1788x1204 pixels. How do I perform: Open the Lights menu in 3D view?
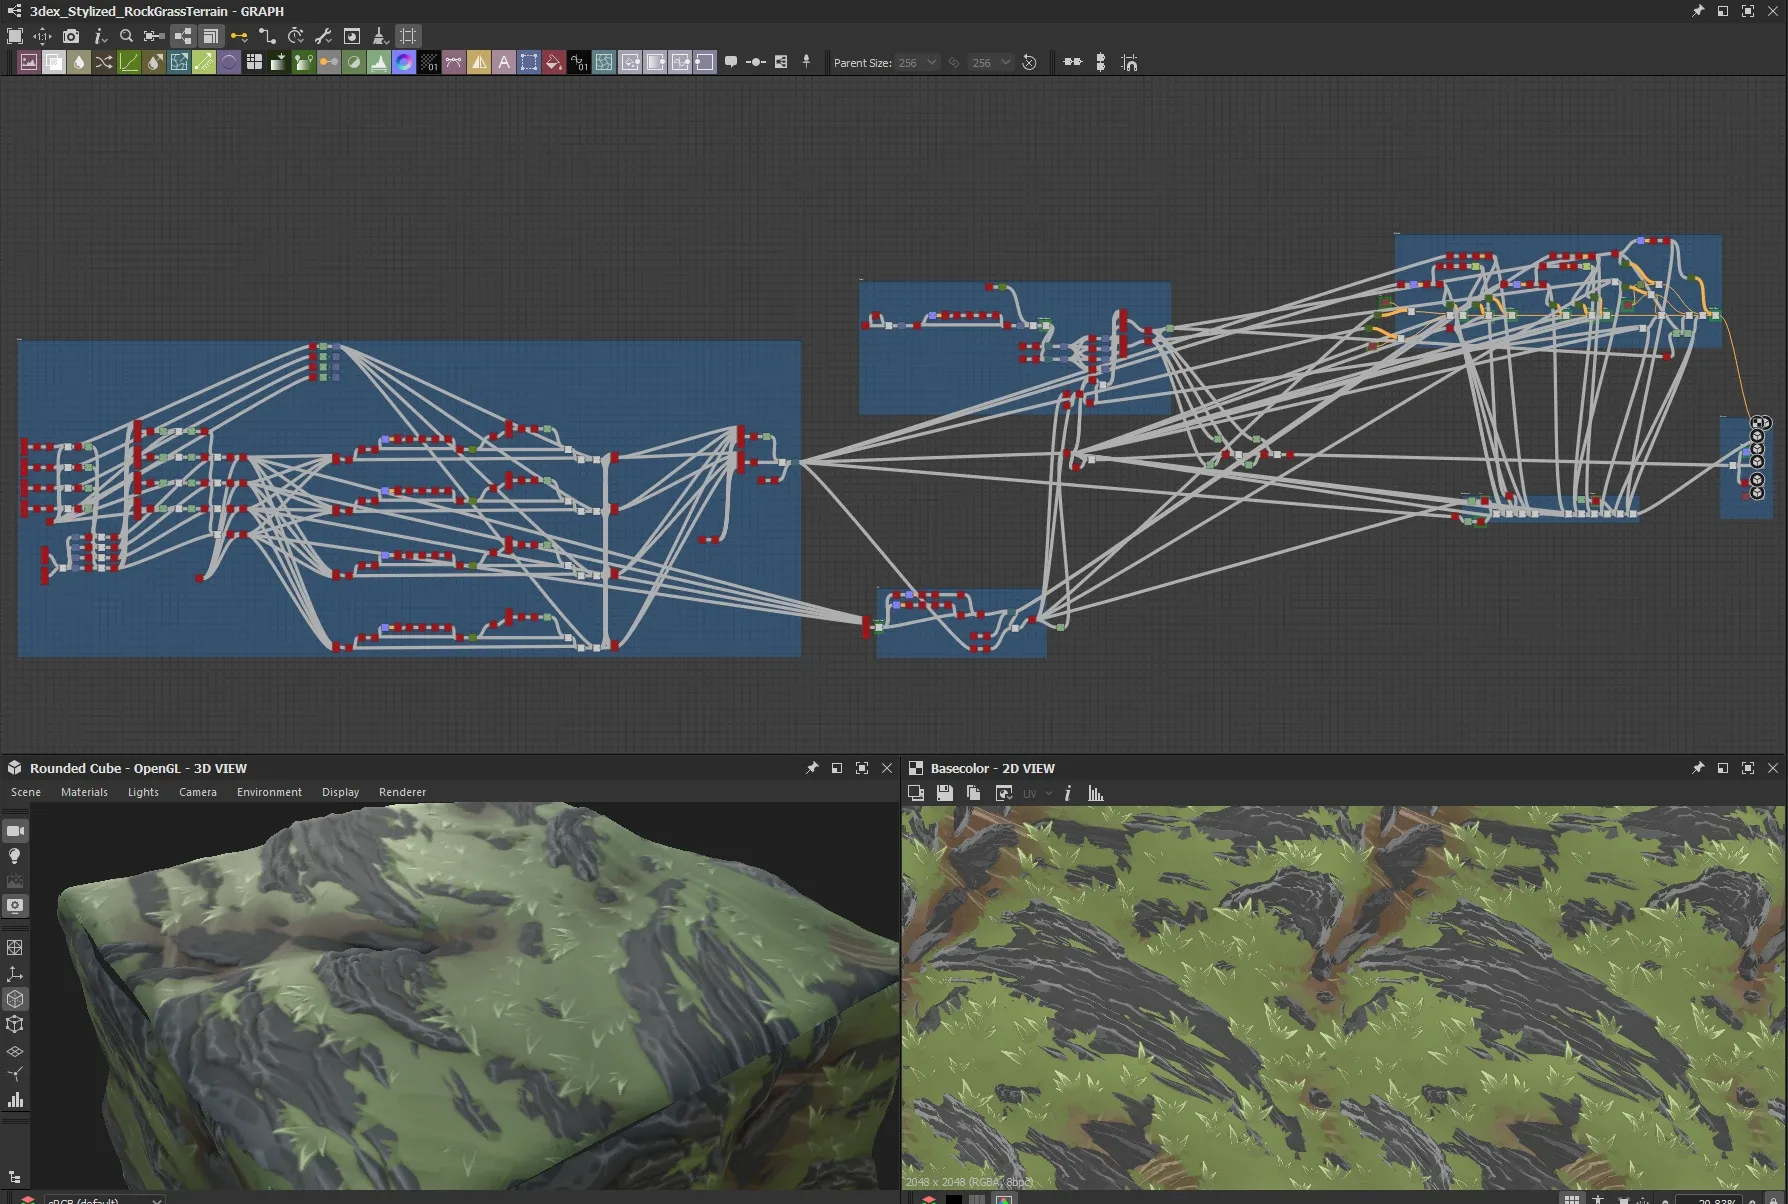143,792
